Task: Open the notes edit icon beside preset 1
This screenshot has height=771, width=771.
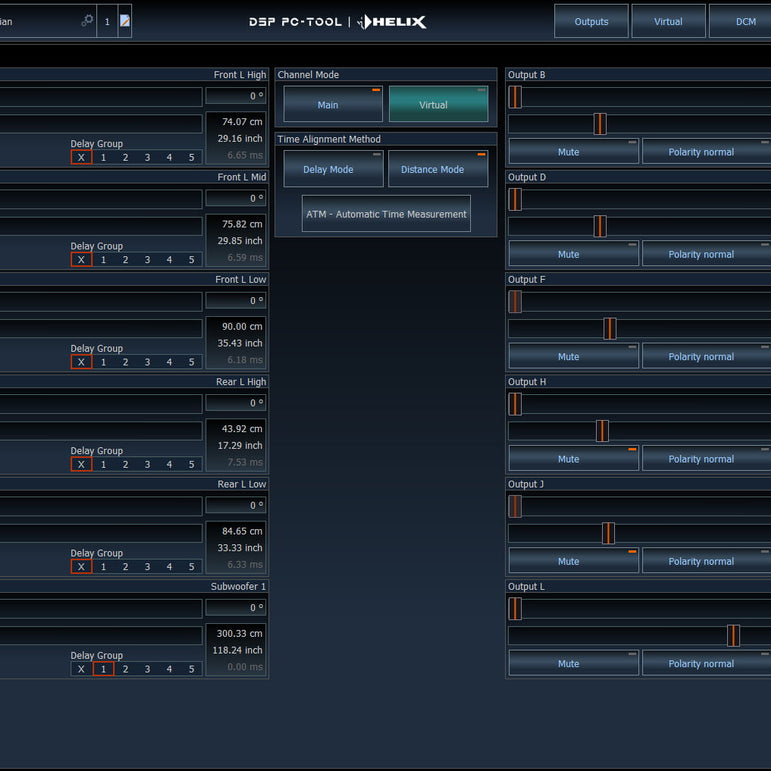Action: pyautogui.click(x=125, y=20)
